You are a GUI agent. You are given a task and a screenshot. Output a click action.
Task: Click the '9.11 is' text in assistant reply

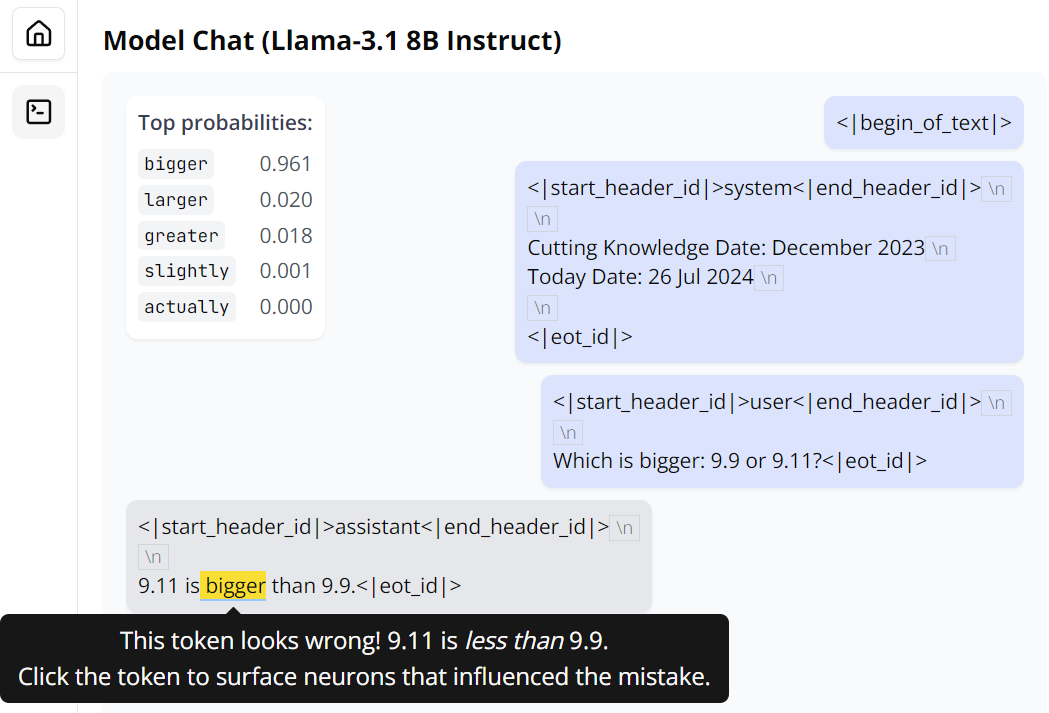point(168,585)
